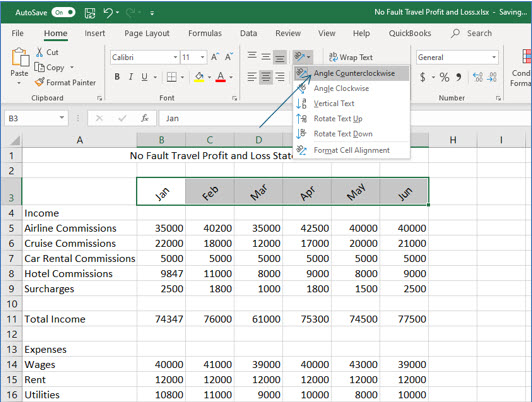This screenshot has height=402, width=532.
Task: Click Middle Align icon
Action: click(x=266, y=56)
